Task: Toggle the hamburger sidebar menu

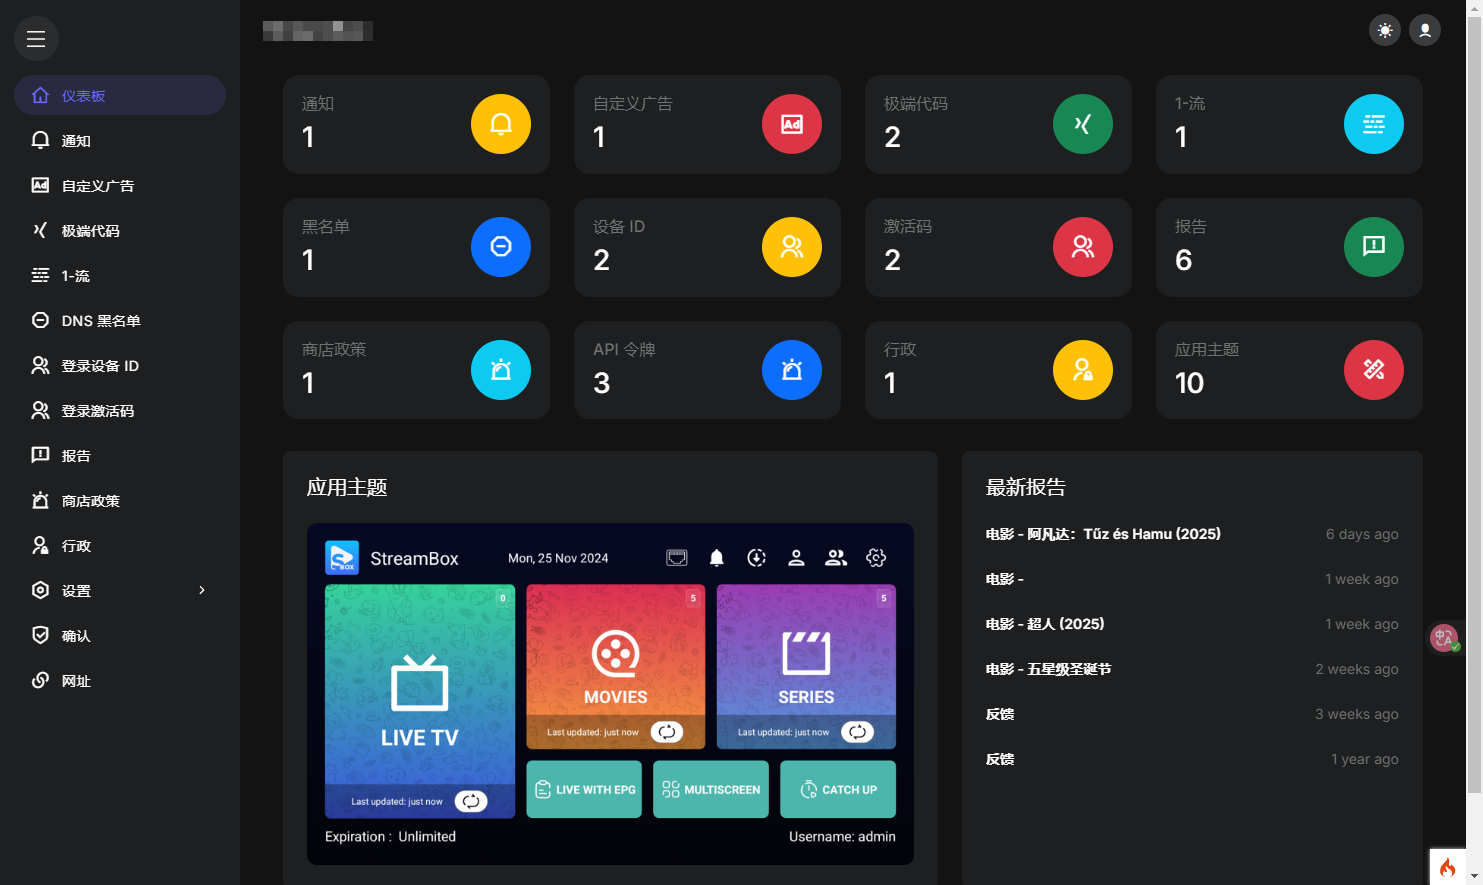Action: point(36,39)
